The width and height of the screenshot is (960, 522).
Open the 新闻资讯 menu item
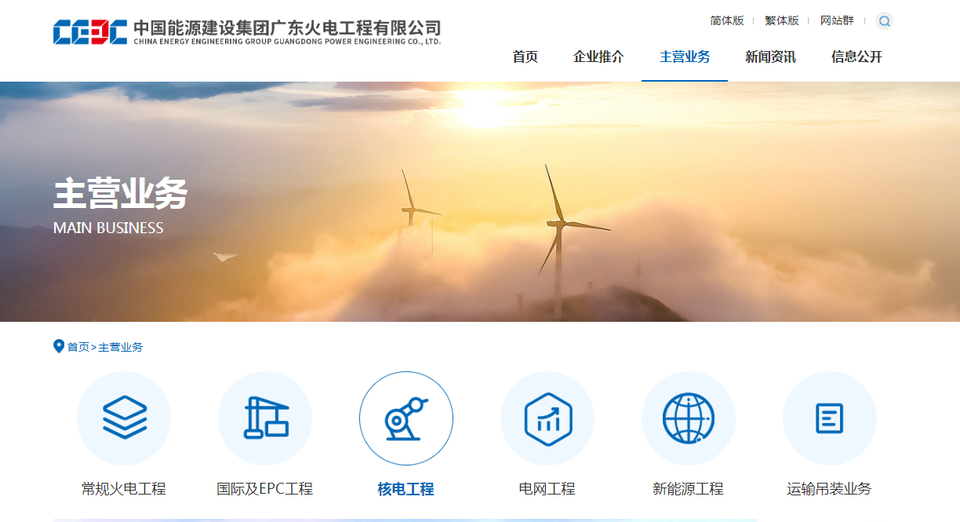pos(770,57)
